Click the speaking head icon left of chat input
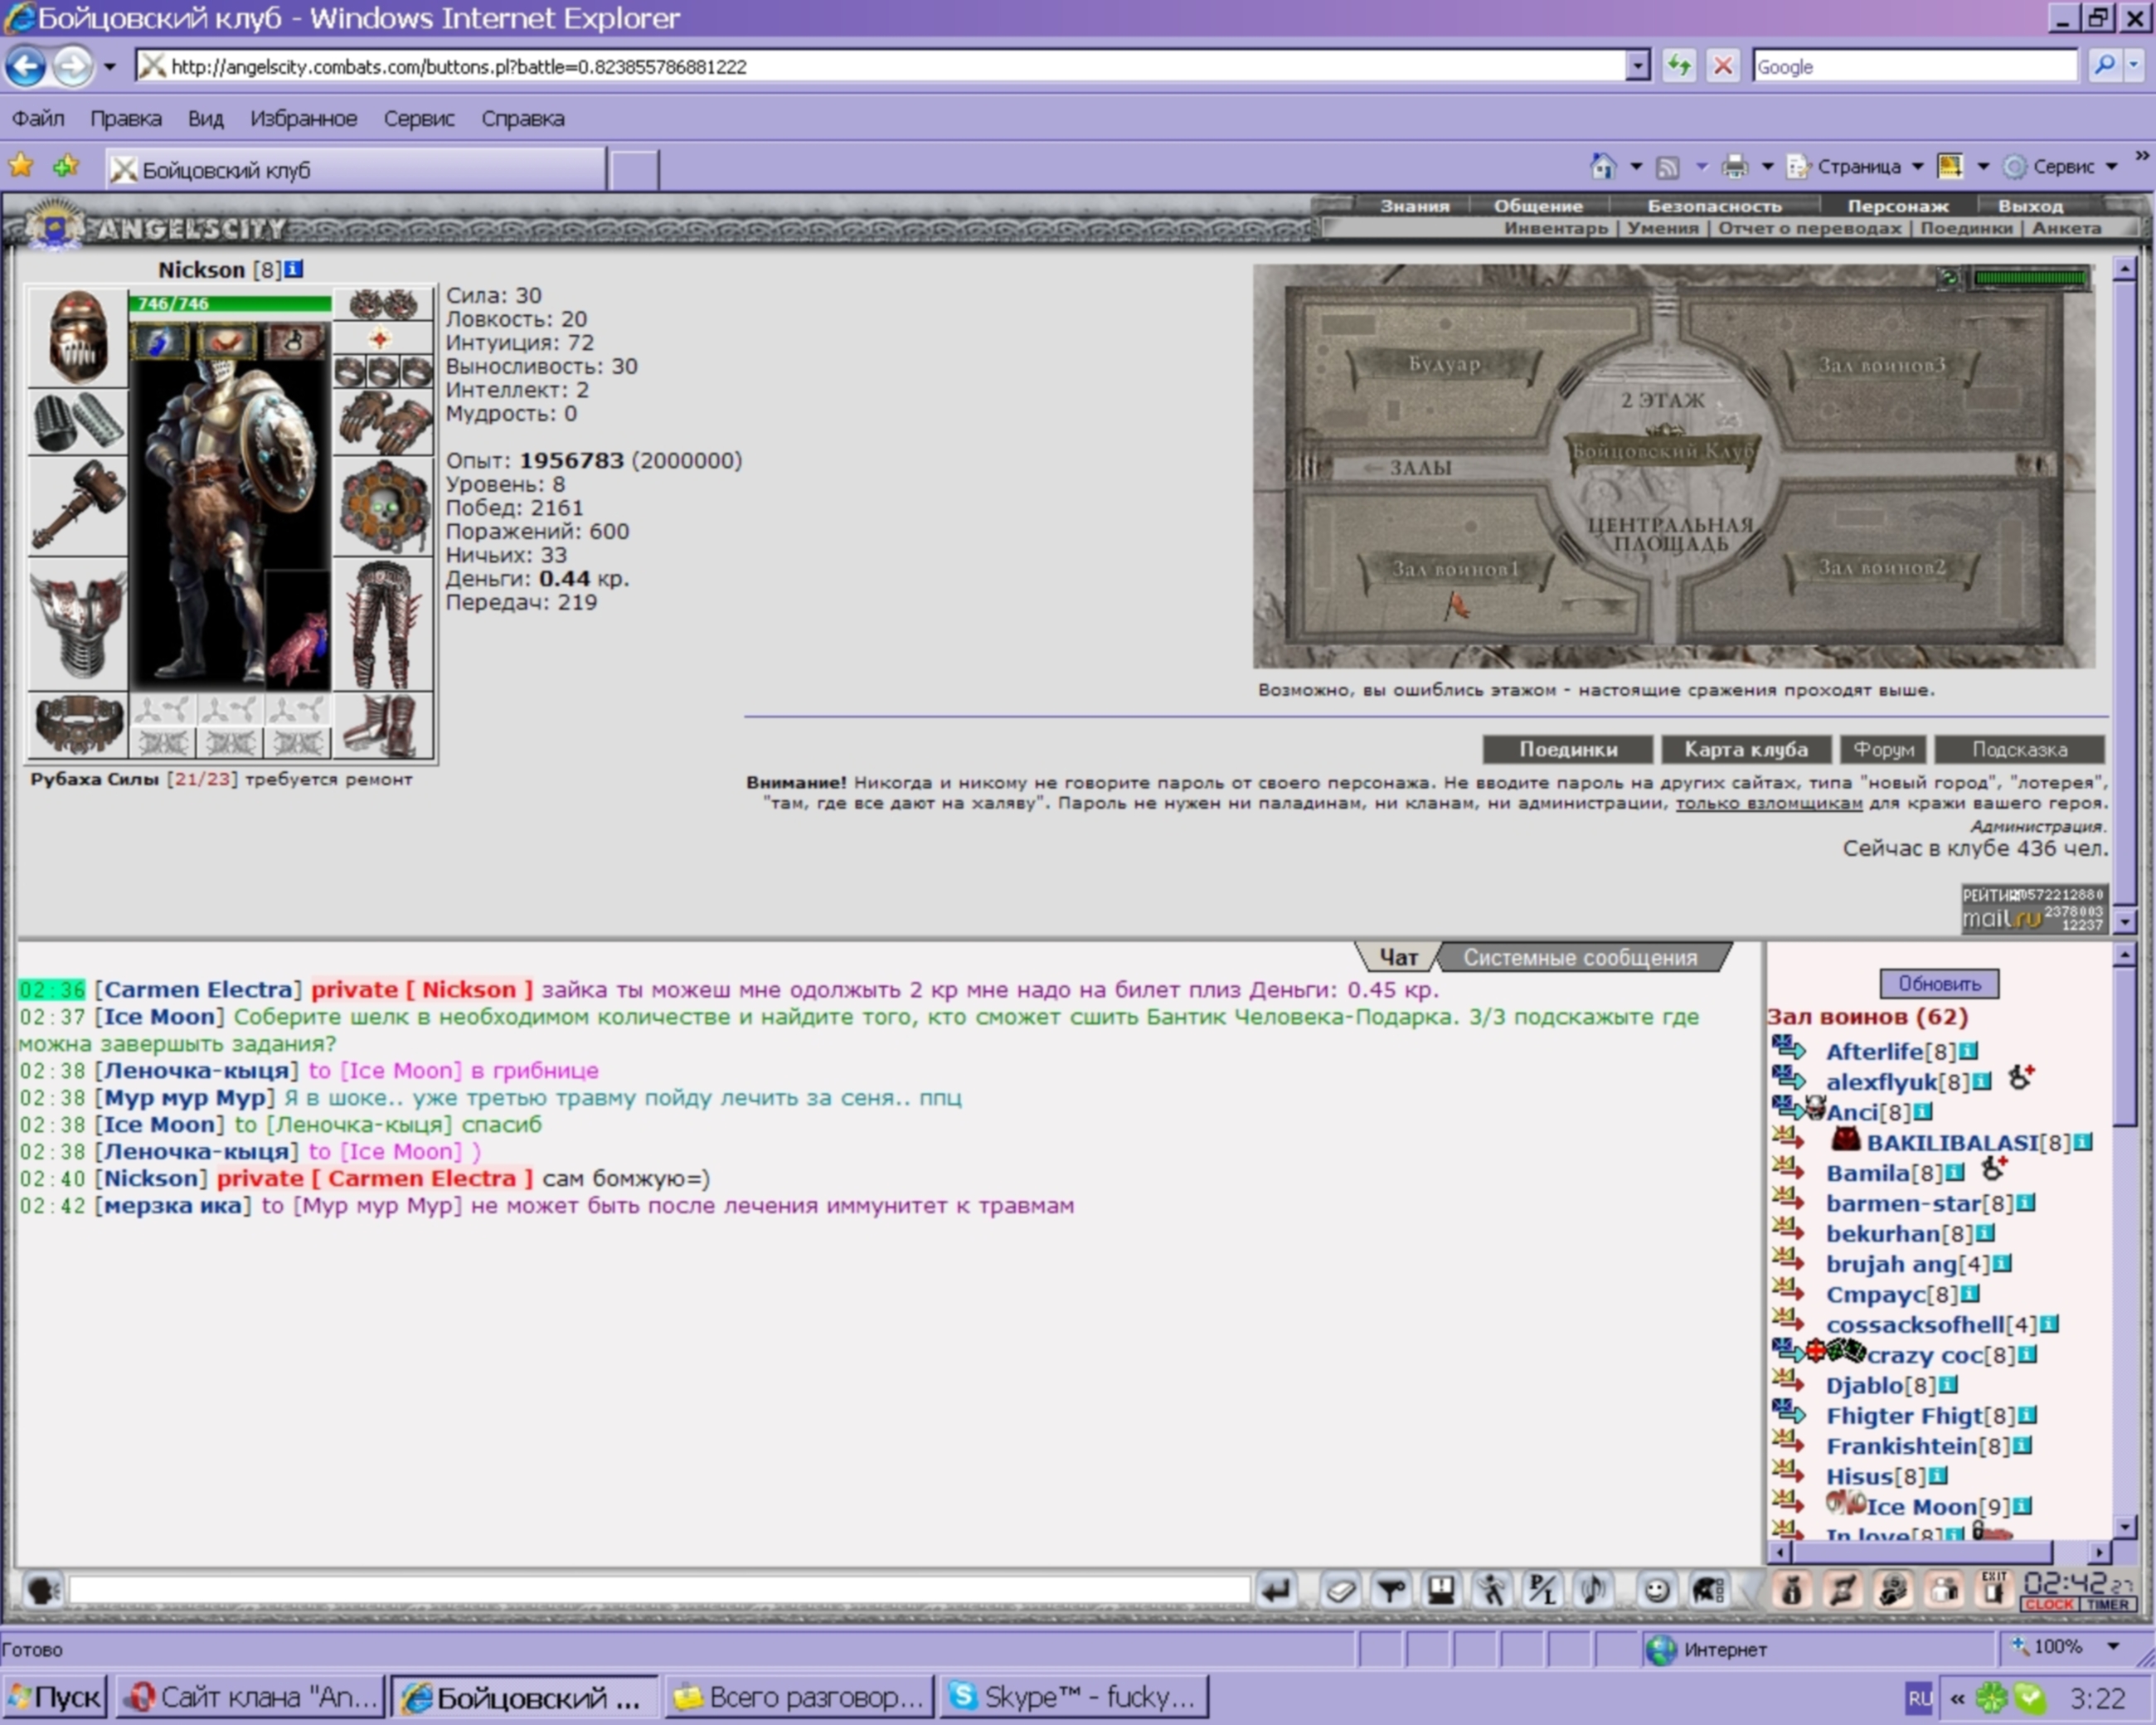 [42, 1589]
